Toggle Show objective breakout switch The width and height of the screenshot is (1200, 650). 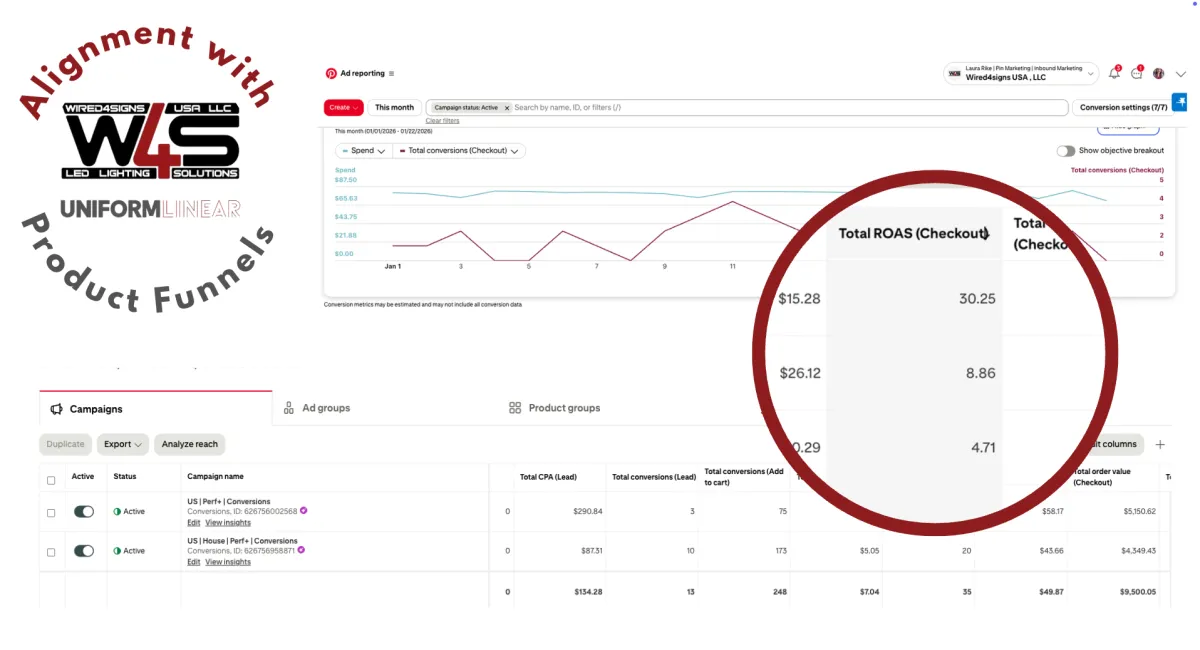1065,151
